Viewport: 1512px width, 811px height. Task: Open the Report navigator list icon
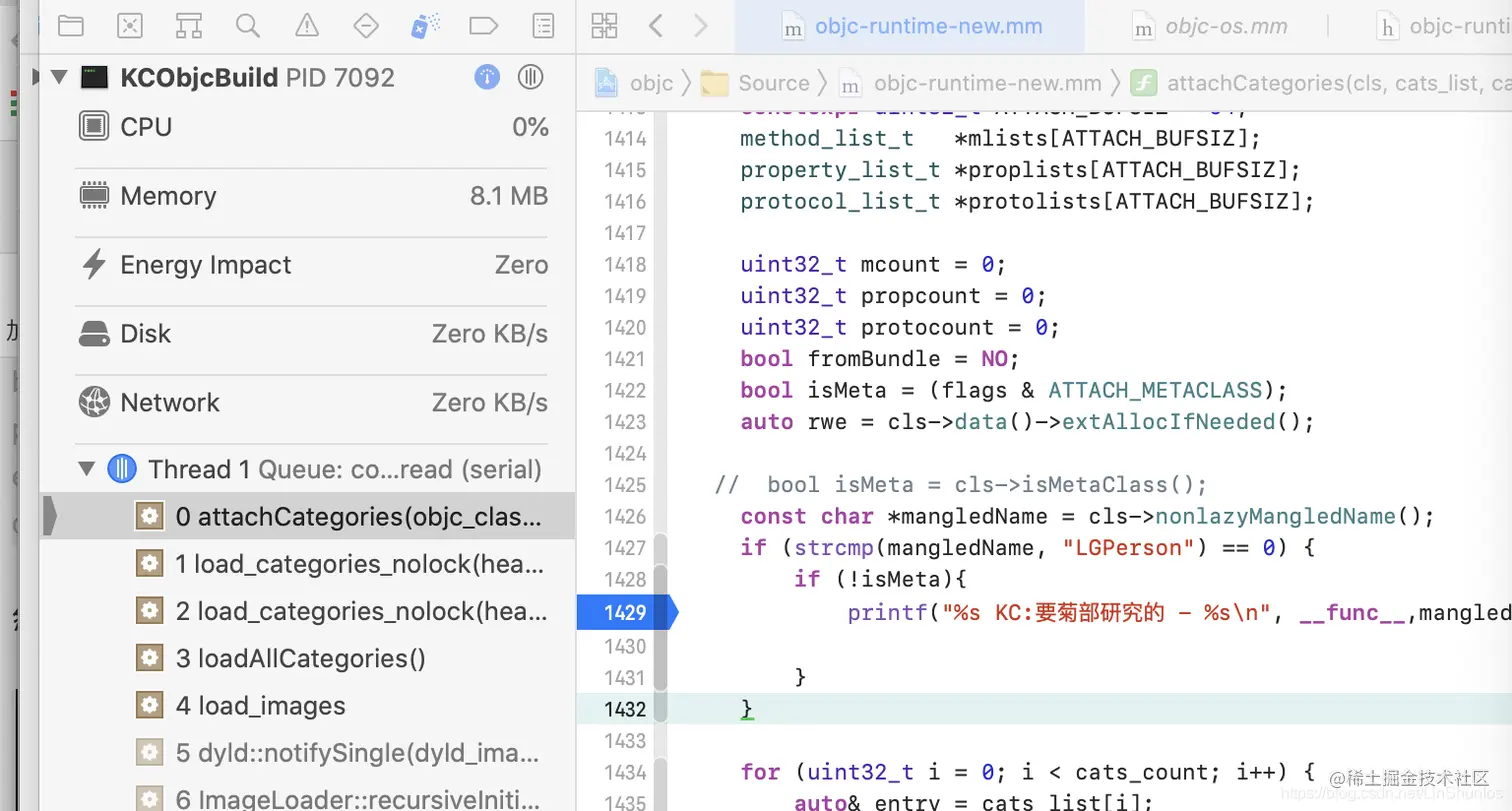click(543, 25)
